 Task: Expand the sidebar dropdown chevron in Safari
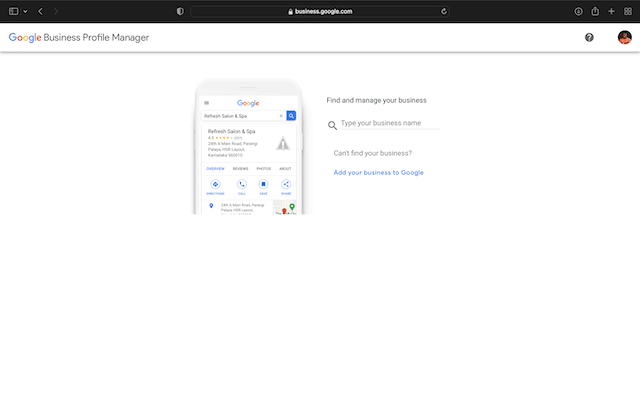coord(25,11)
